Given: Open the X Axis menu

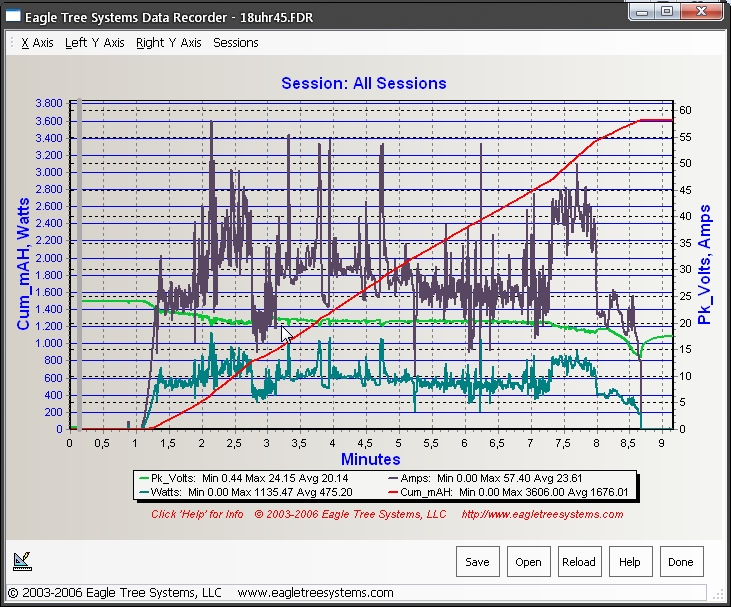Looking at the screenshot, I should tap(38, 43).
